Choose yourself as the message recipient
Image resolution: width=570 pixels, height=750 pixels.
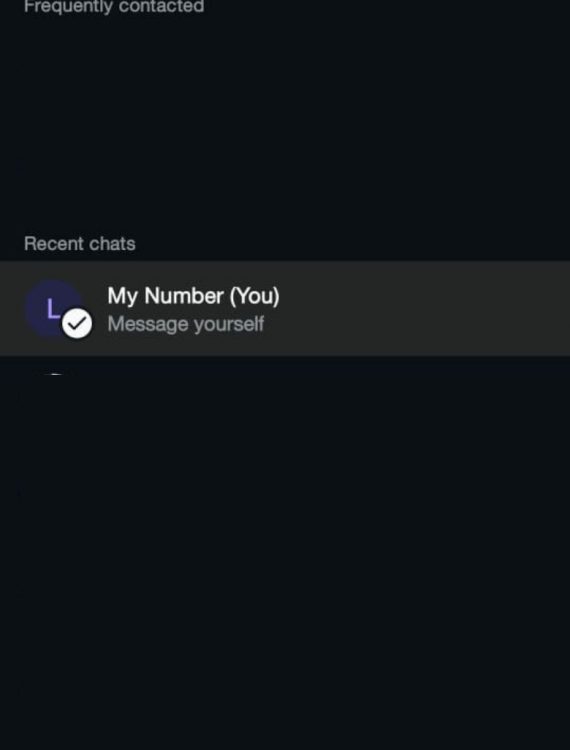(285, 309)
